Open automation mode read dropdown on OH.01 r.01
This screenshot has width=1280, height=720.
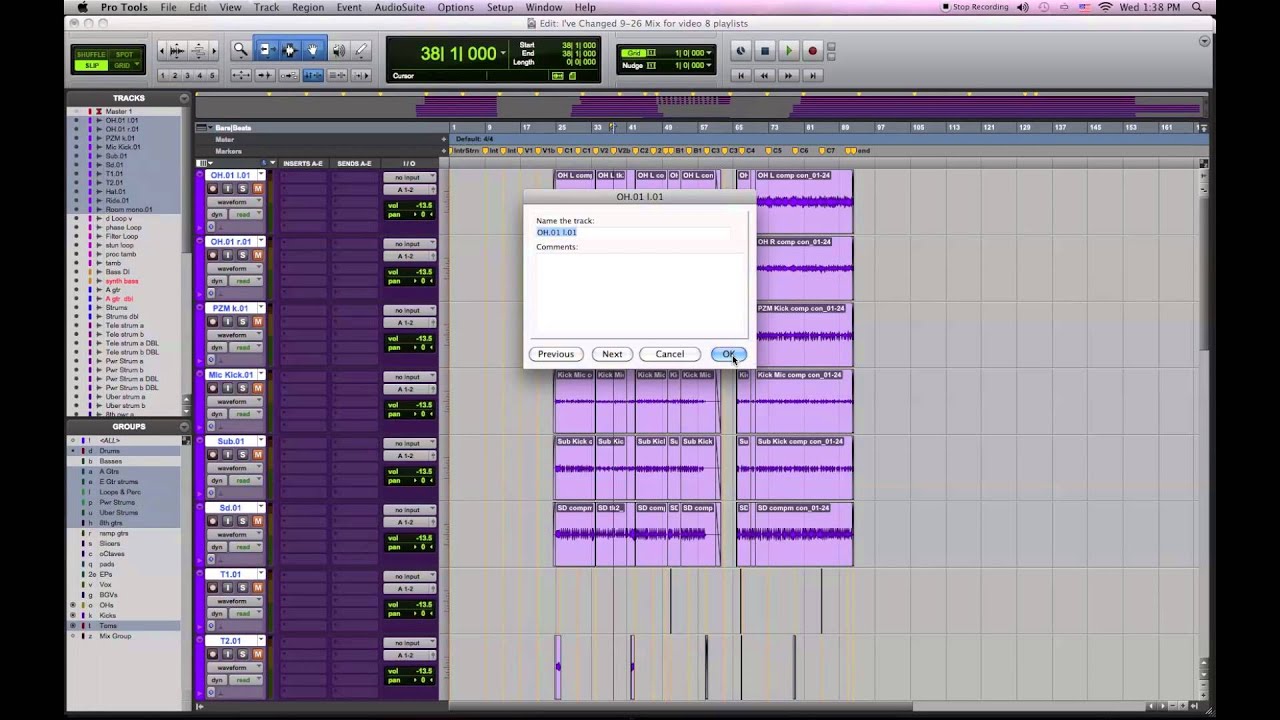[x=246, y=281]
